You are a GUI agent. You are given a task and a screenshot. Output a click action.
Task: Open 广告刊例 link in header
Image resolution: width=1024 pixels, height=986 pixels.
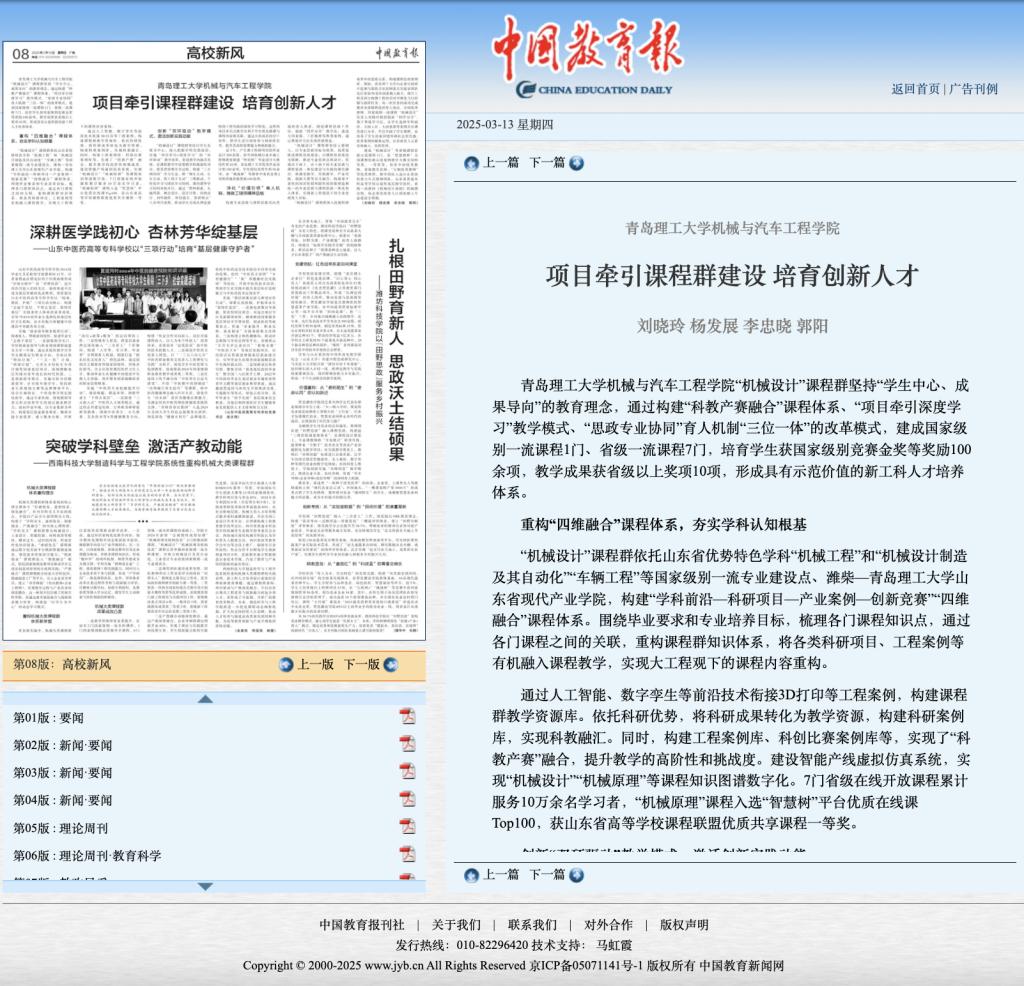973,89
